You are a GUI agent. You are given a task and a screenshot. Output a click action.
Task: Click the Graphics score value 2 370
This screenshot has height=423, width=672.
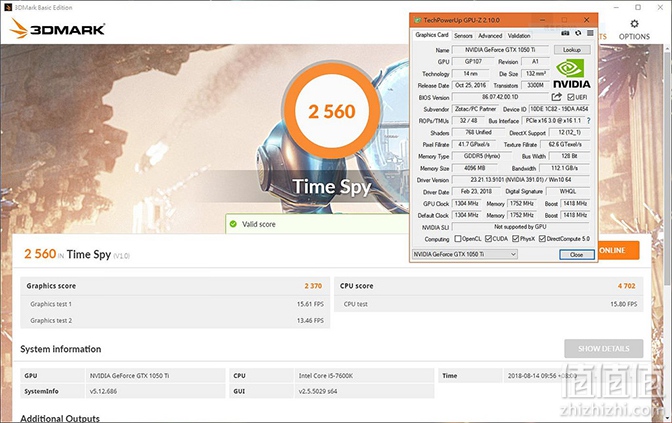[x=313, y=286]
